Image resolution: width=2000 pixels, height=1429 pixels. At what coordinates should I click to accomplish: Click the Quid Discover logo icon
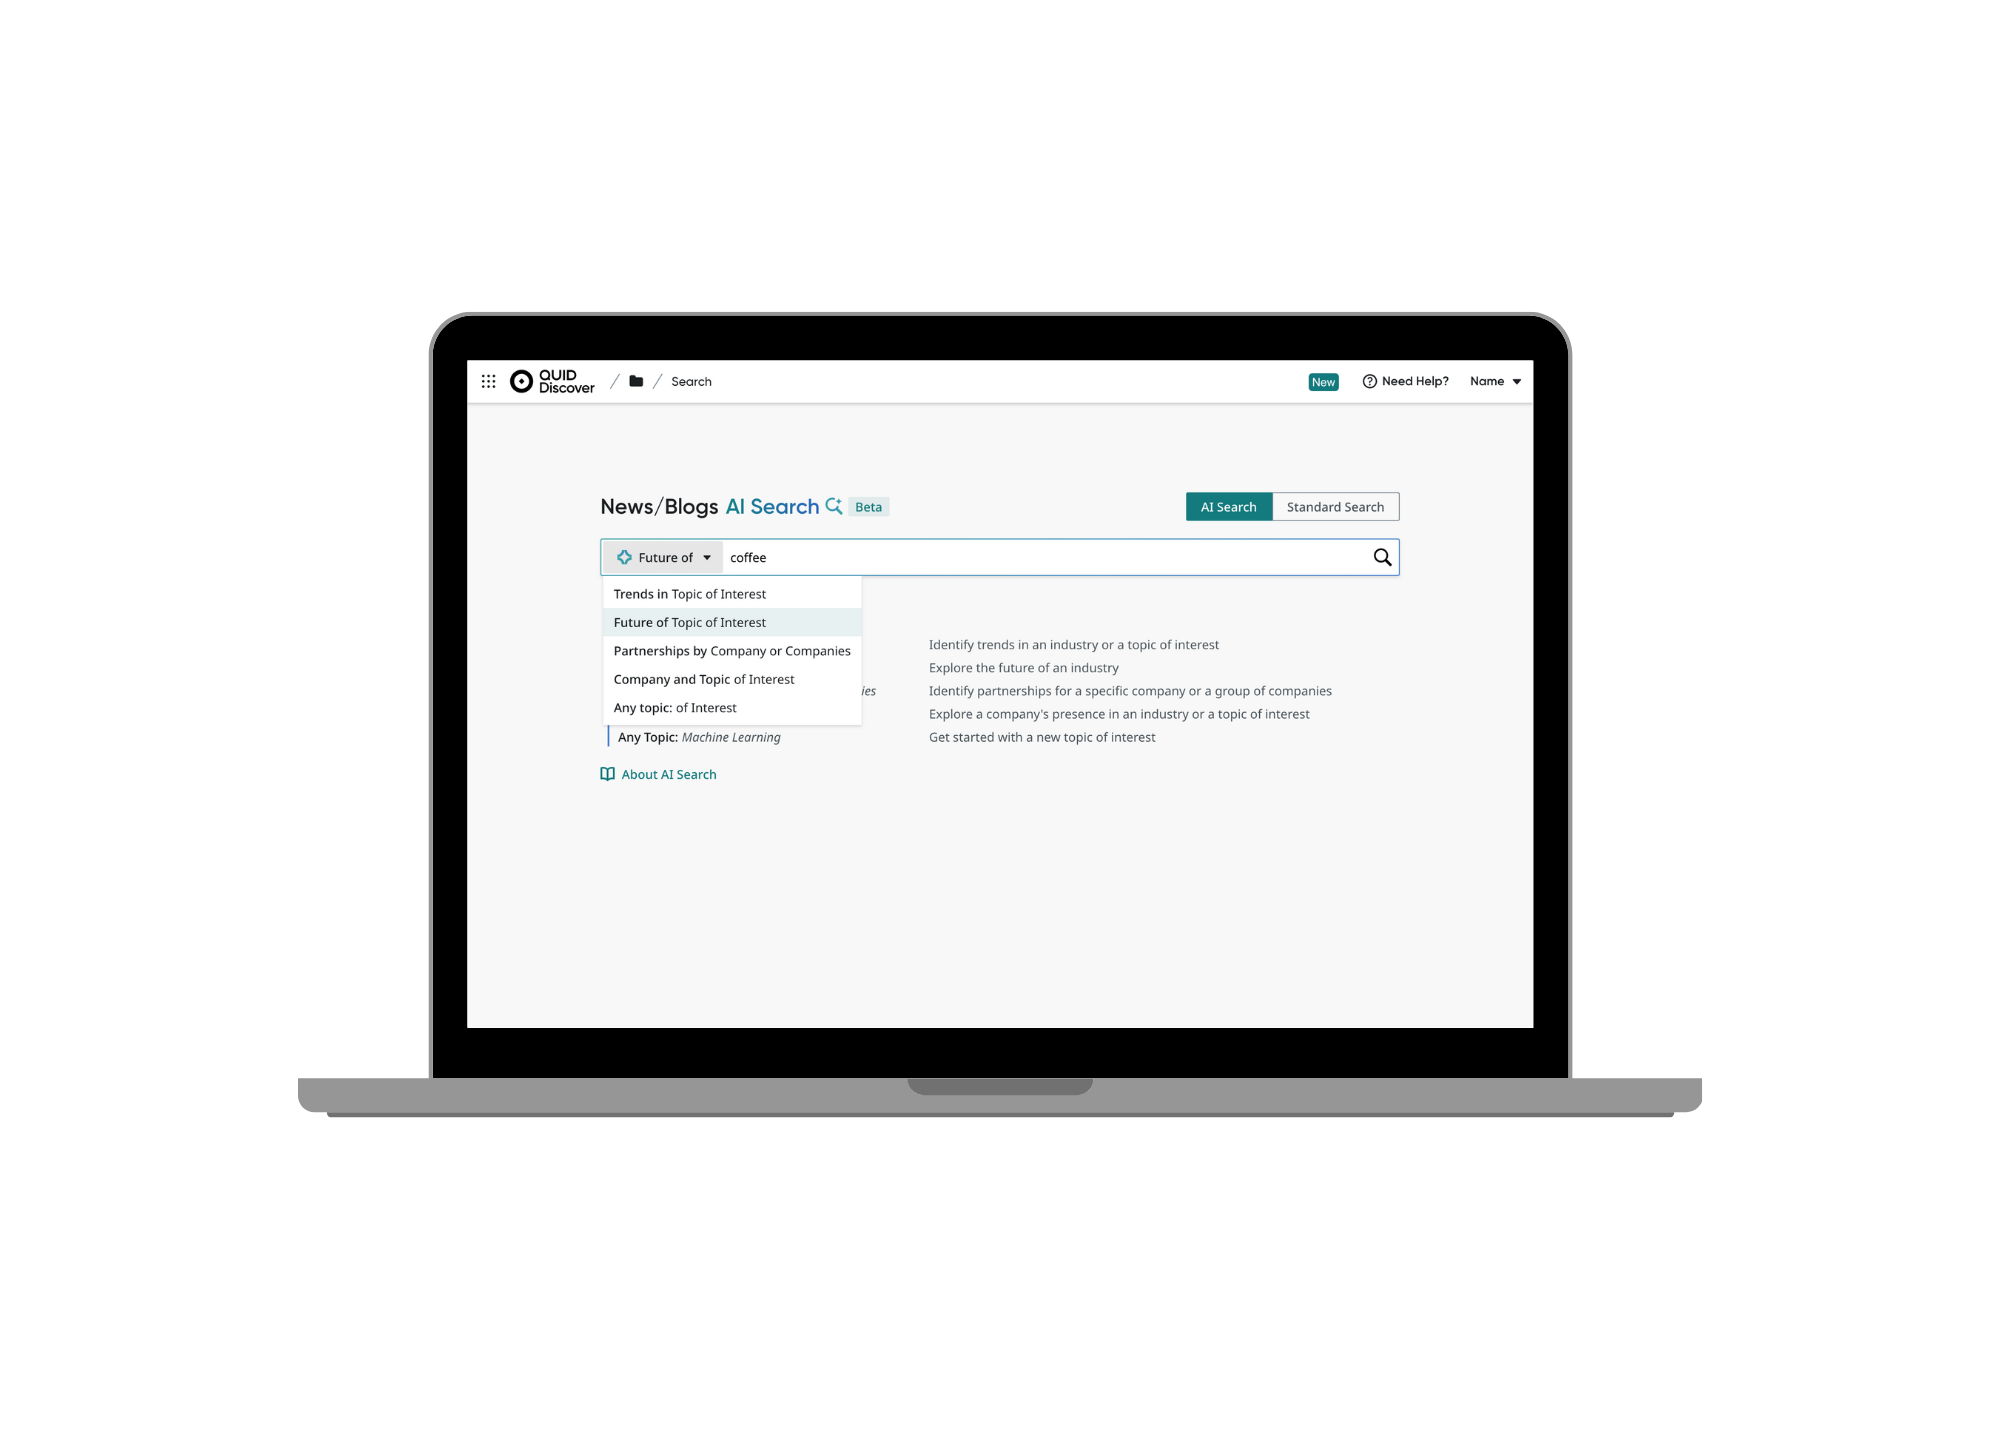coord(523,380)
